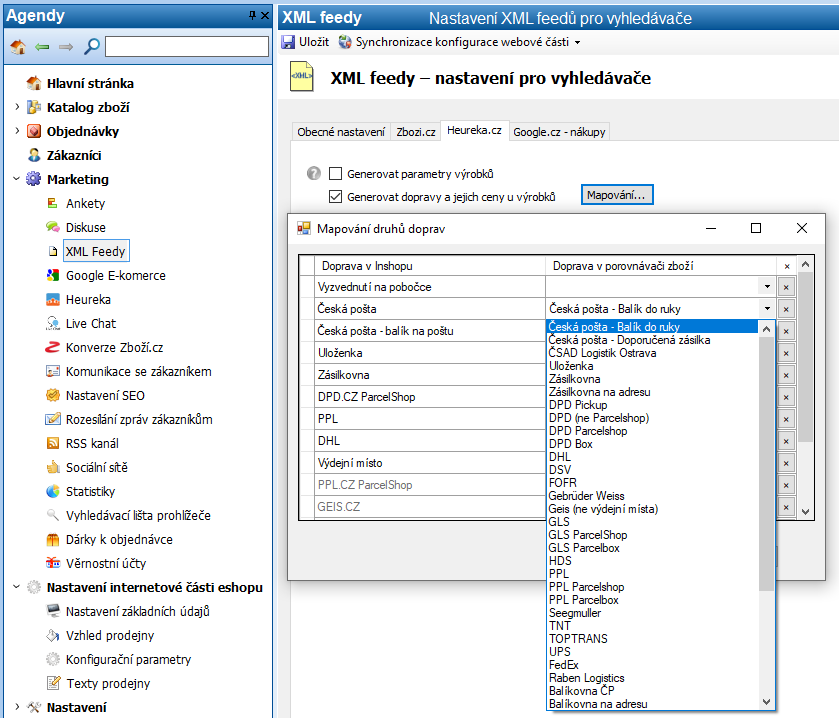Click the Nastavení SEO icon

52,395
